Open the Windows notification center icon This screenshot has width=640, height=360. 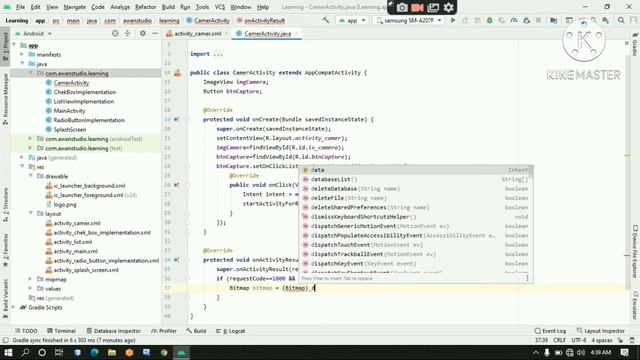tap(624, 352)
